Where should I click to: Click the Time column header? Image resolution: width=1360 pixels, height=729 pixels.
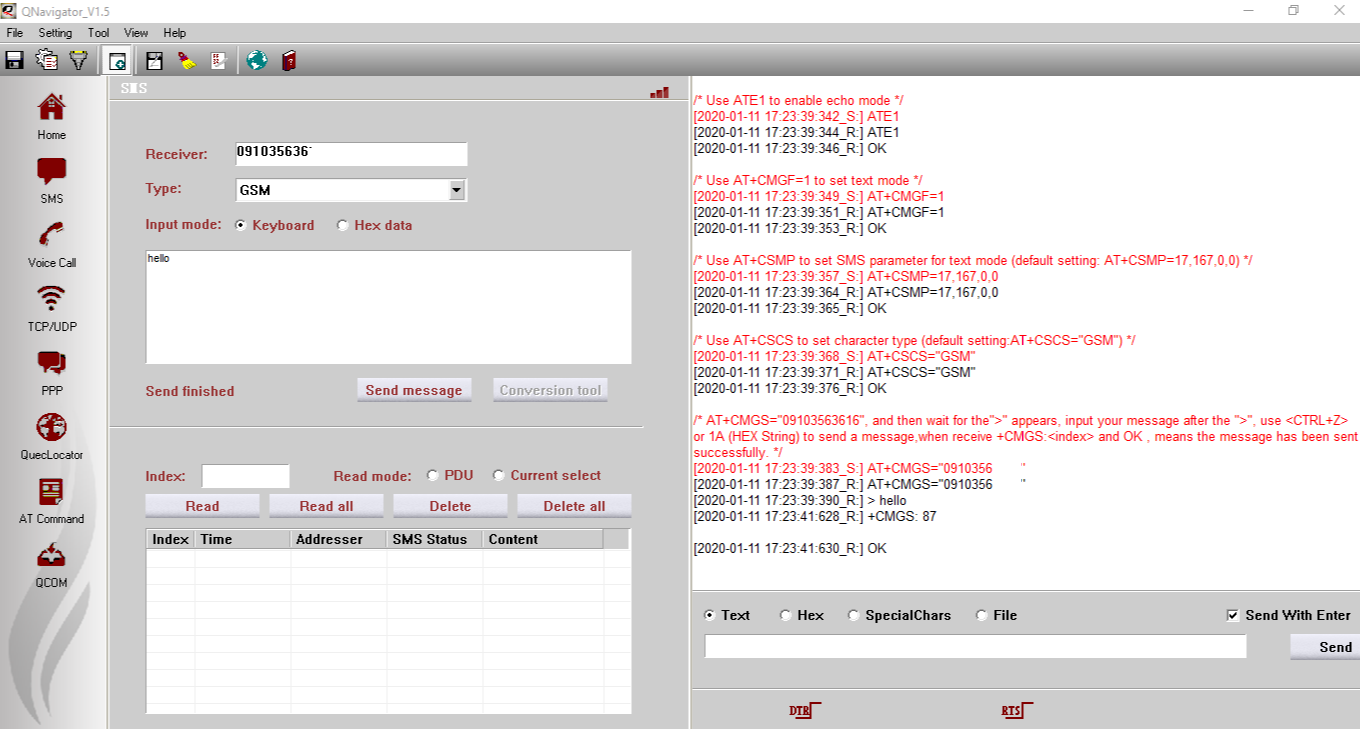243,539
